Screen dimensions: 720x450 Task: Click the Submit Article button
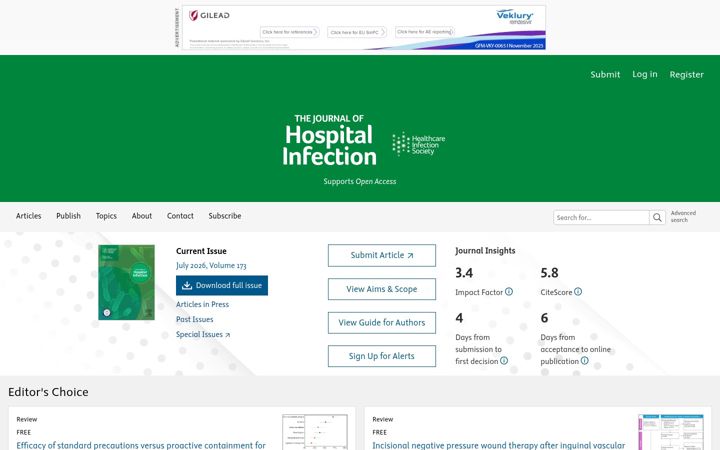382,255
